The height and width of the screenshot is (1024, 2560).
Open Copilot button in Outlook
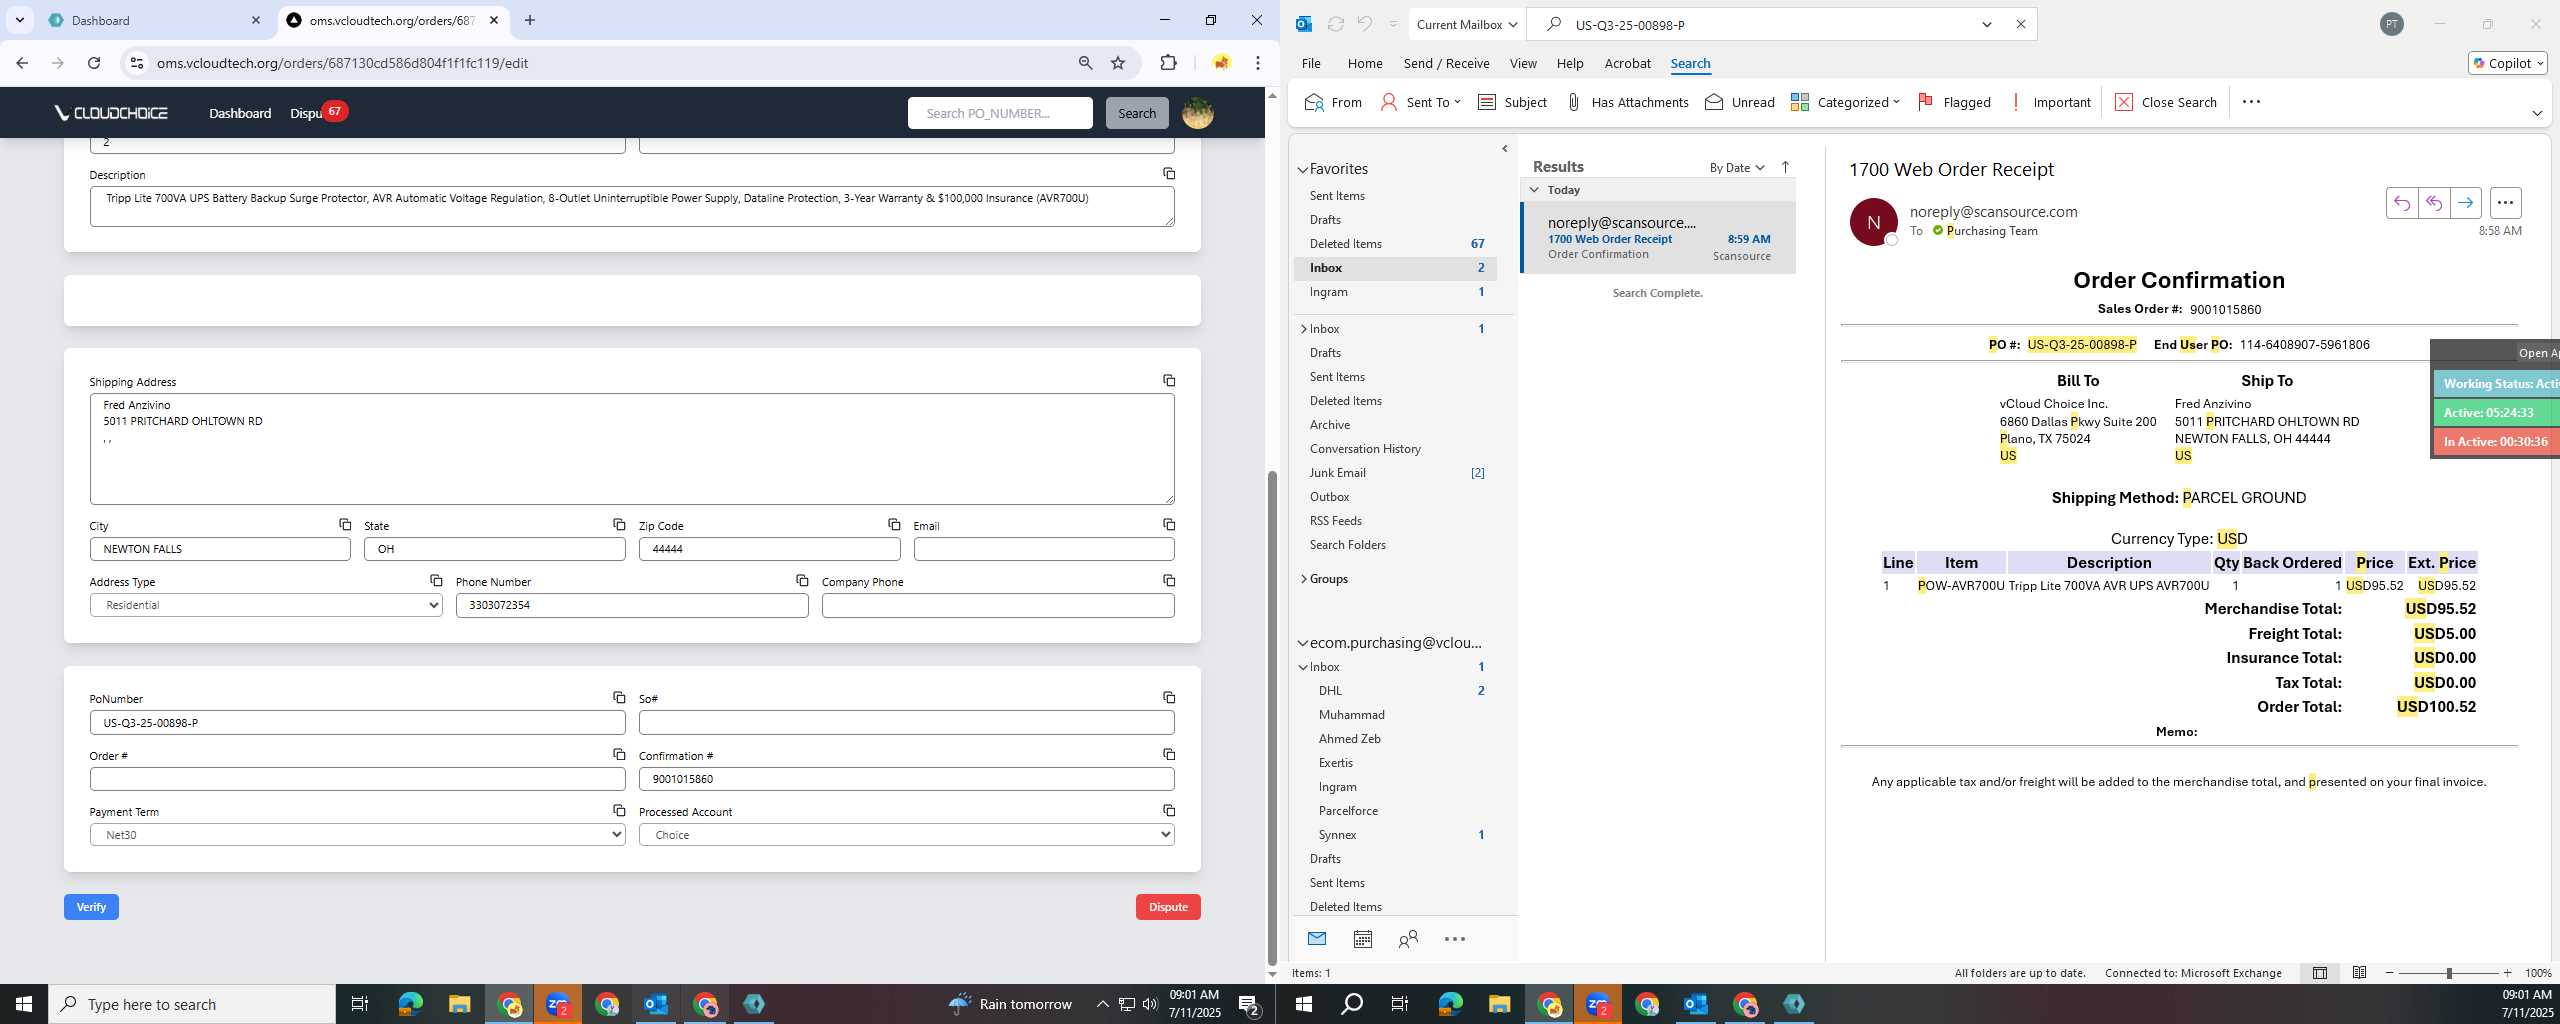[x=2507, y=63]
